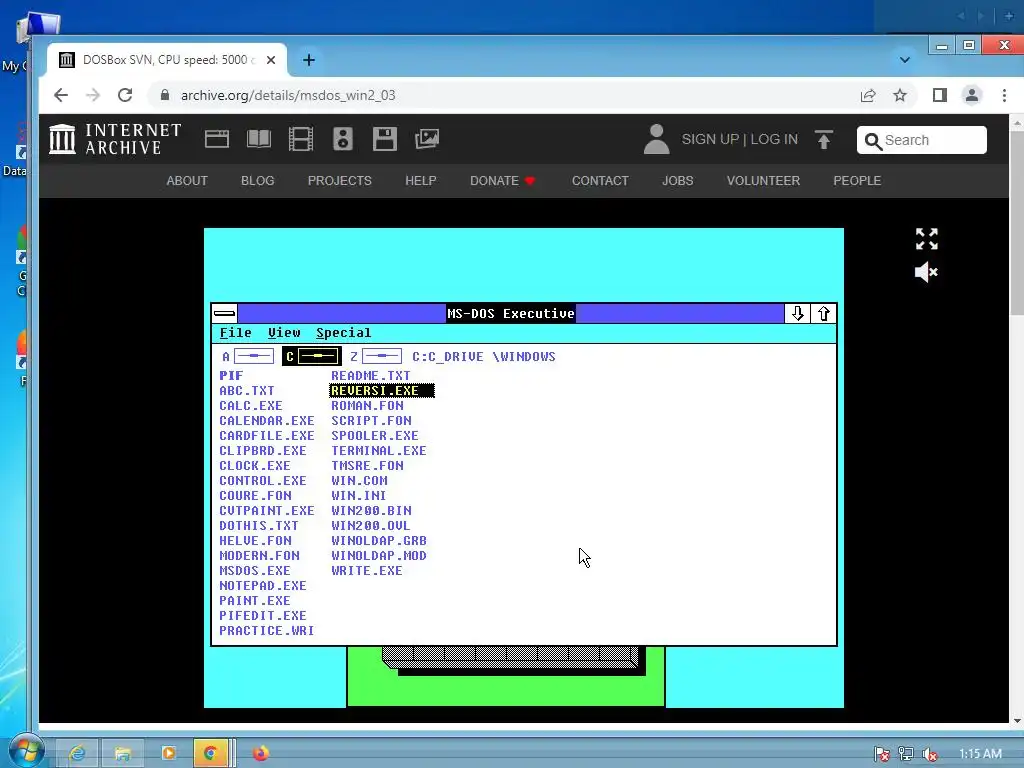Open the Internet Archive texts book icon

click(259, 139)
